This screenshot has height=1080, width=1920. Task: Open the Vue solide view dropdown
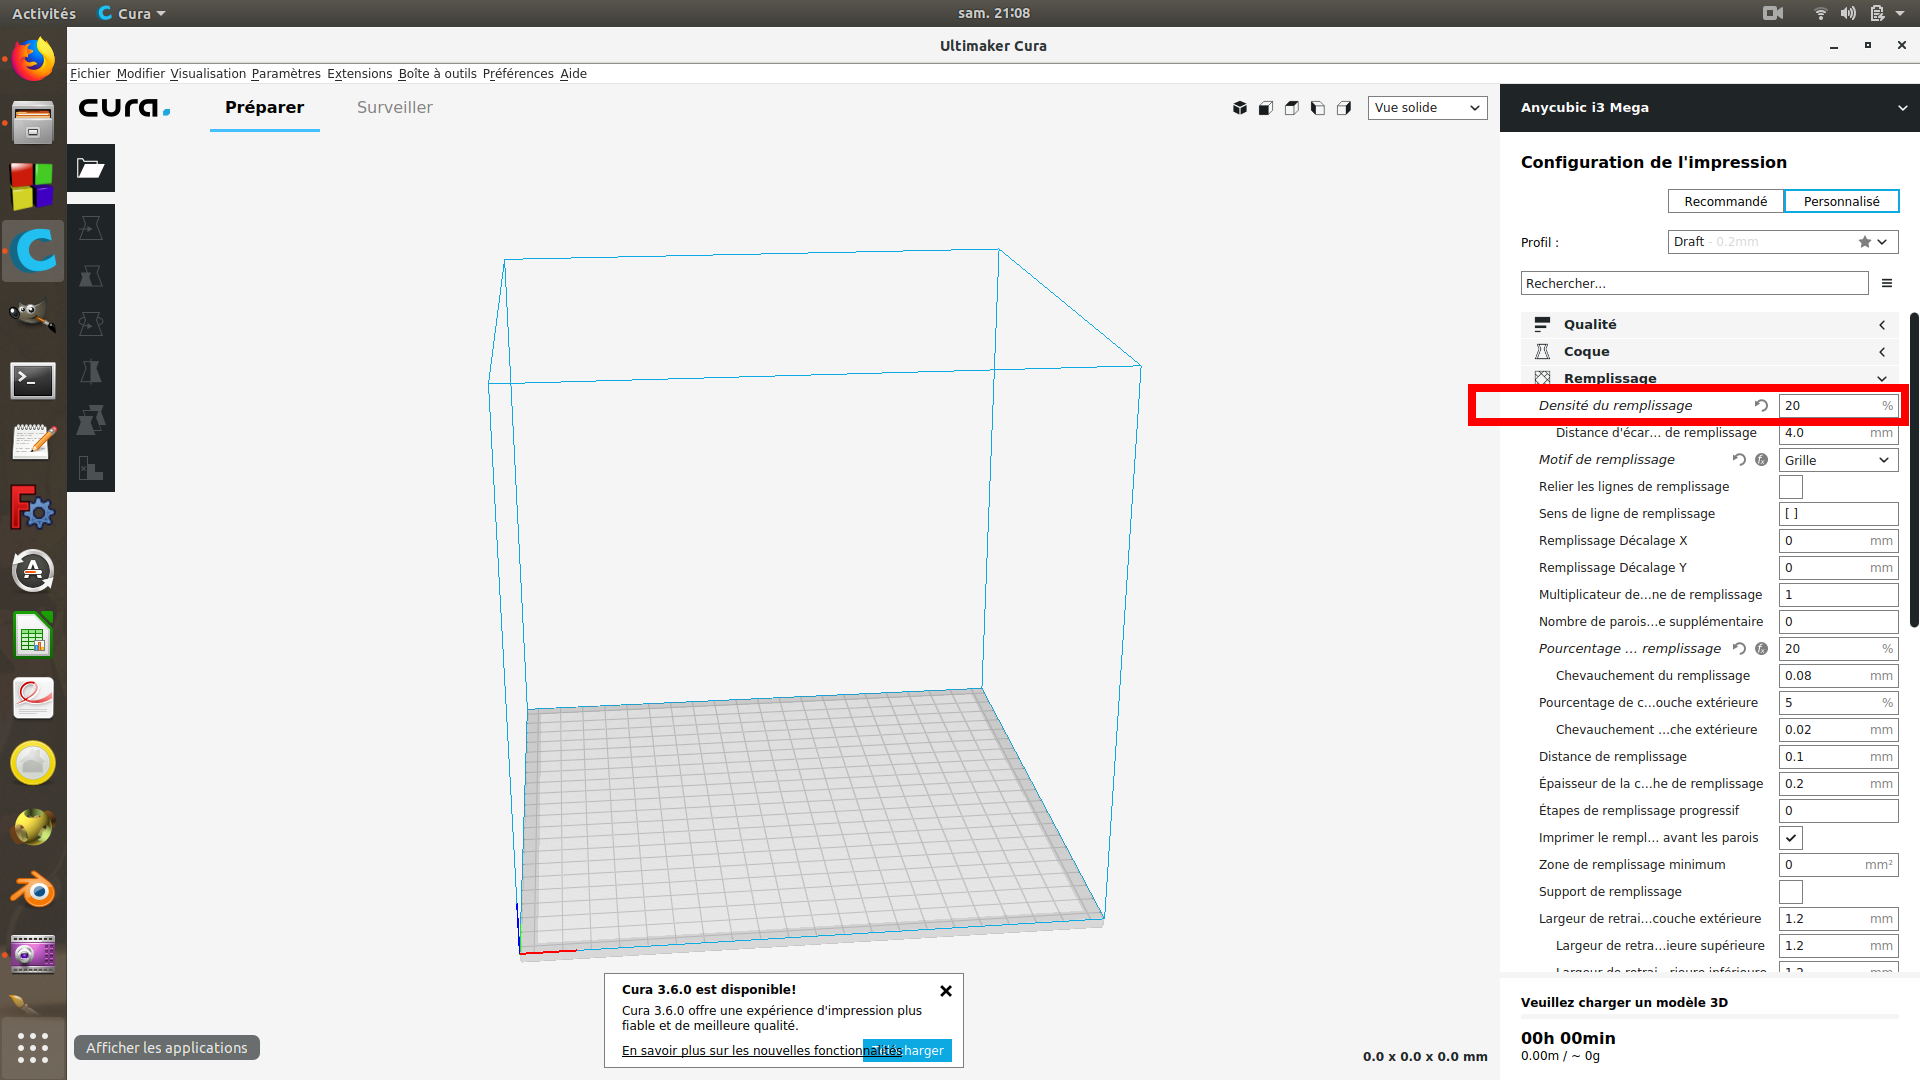click(1427, 108)
